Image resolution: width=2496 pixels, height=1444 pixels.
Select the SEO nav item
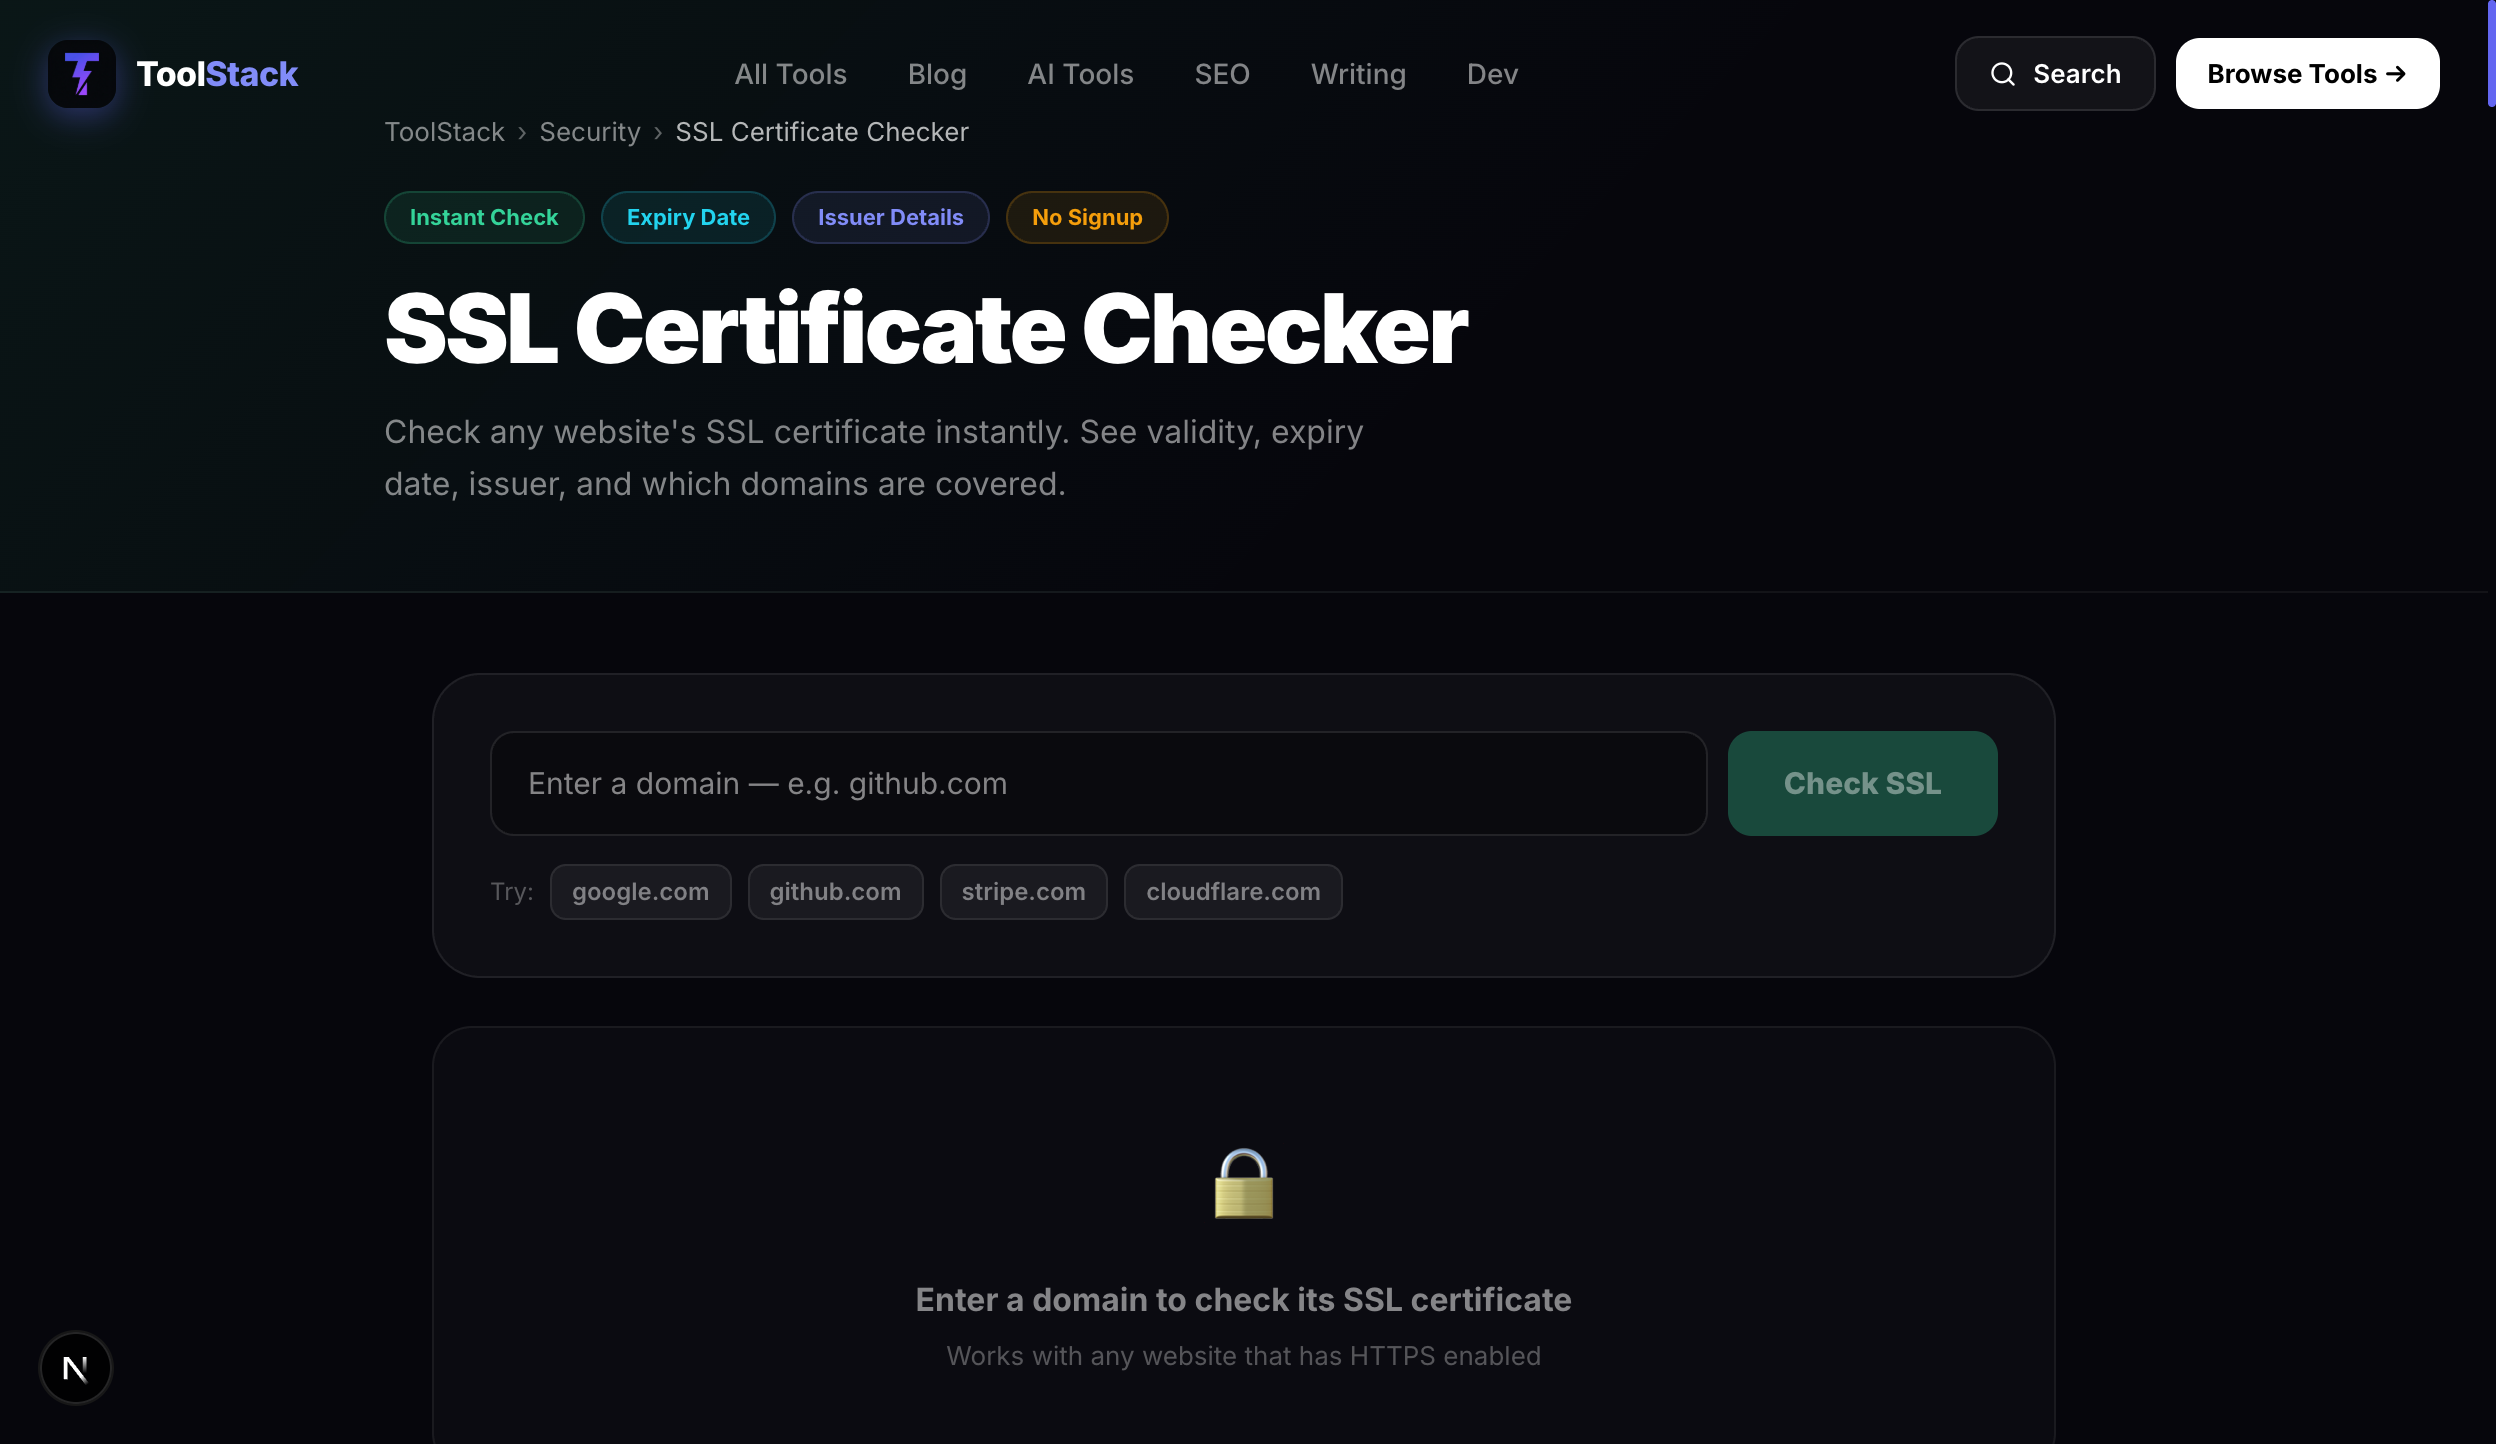coord(1222,74)
